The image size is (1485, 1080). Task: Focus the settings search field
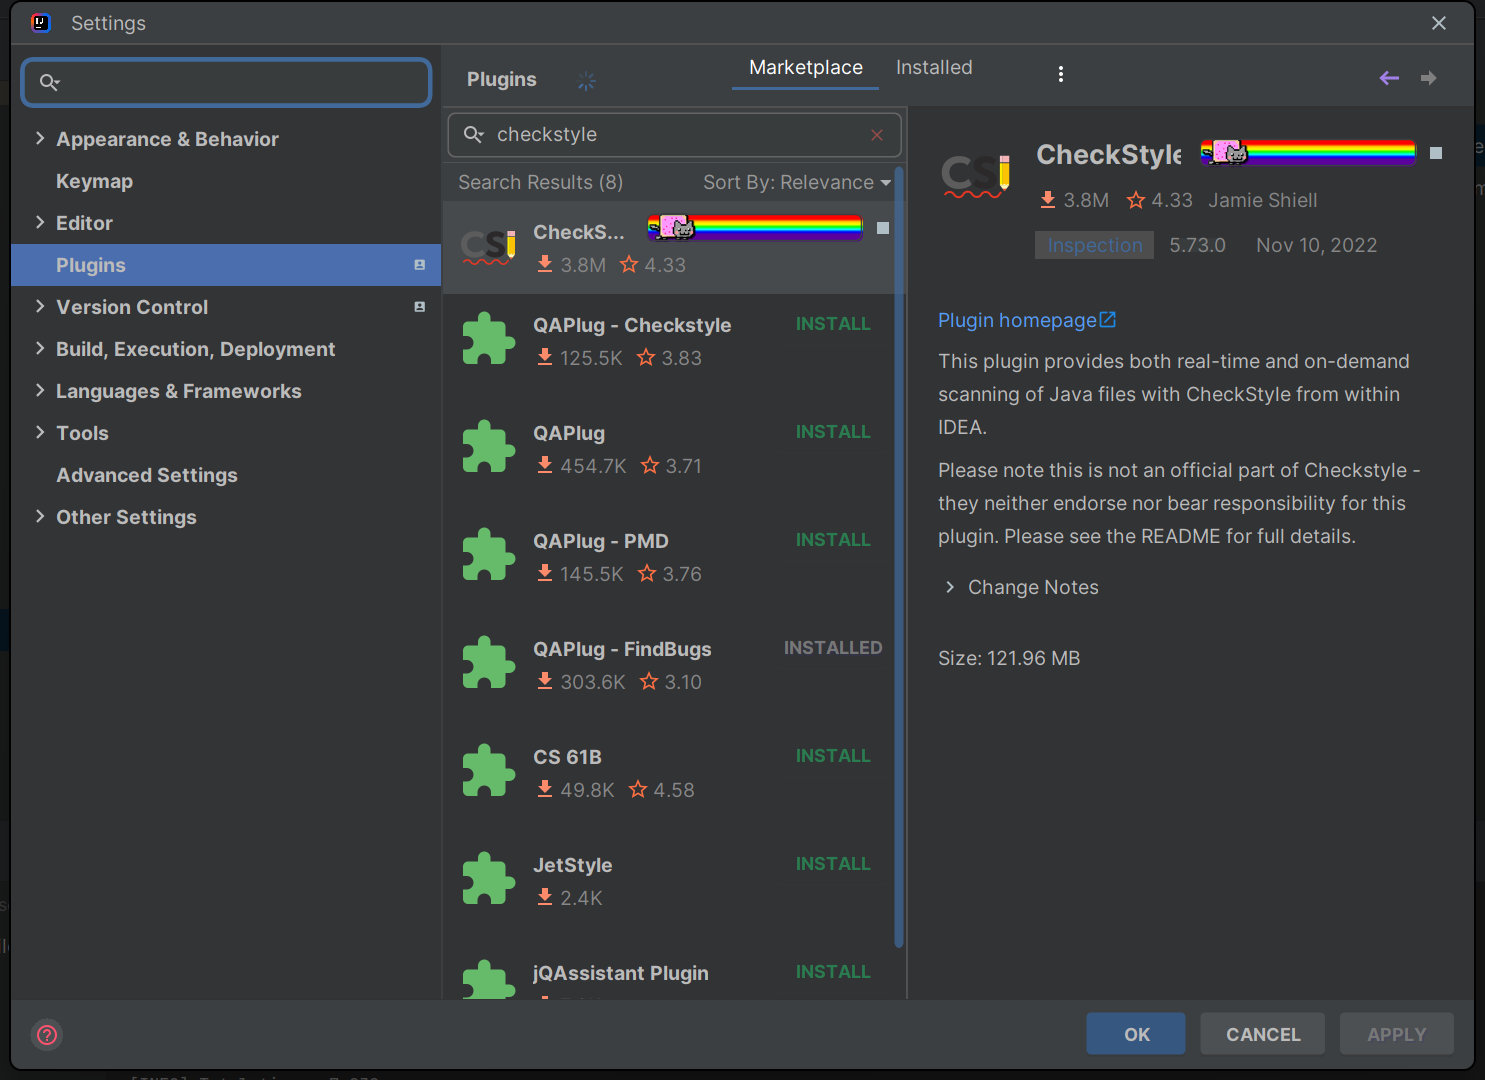click(240, 82)
